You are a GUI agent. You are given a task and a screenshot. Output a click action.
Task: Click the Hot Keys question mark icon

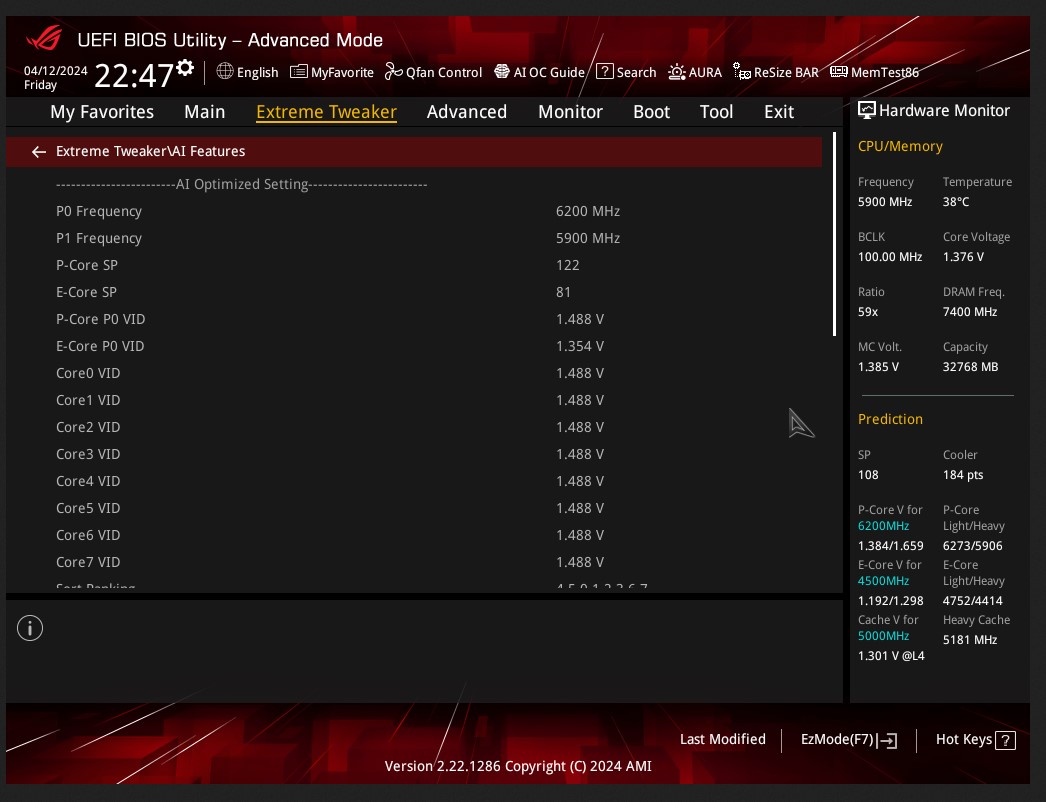coord(1005,740)
